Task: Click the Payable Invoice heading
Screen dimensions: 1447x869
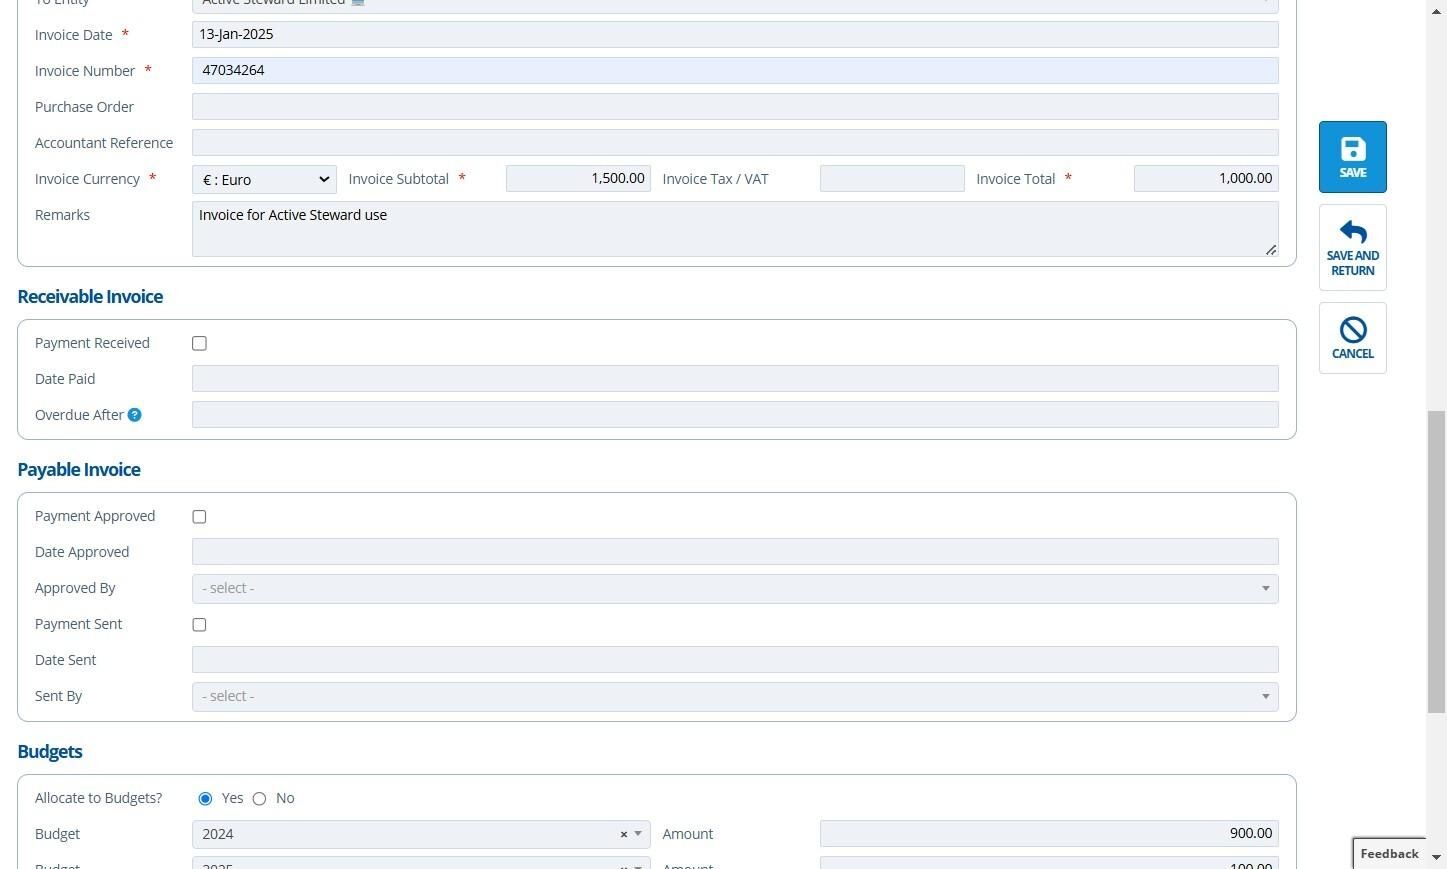Action: pyautogui.click(x=79, y=470)
